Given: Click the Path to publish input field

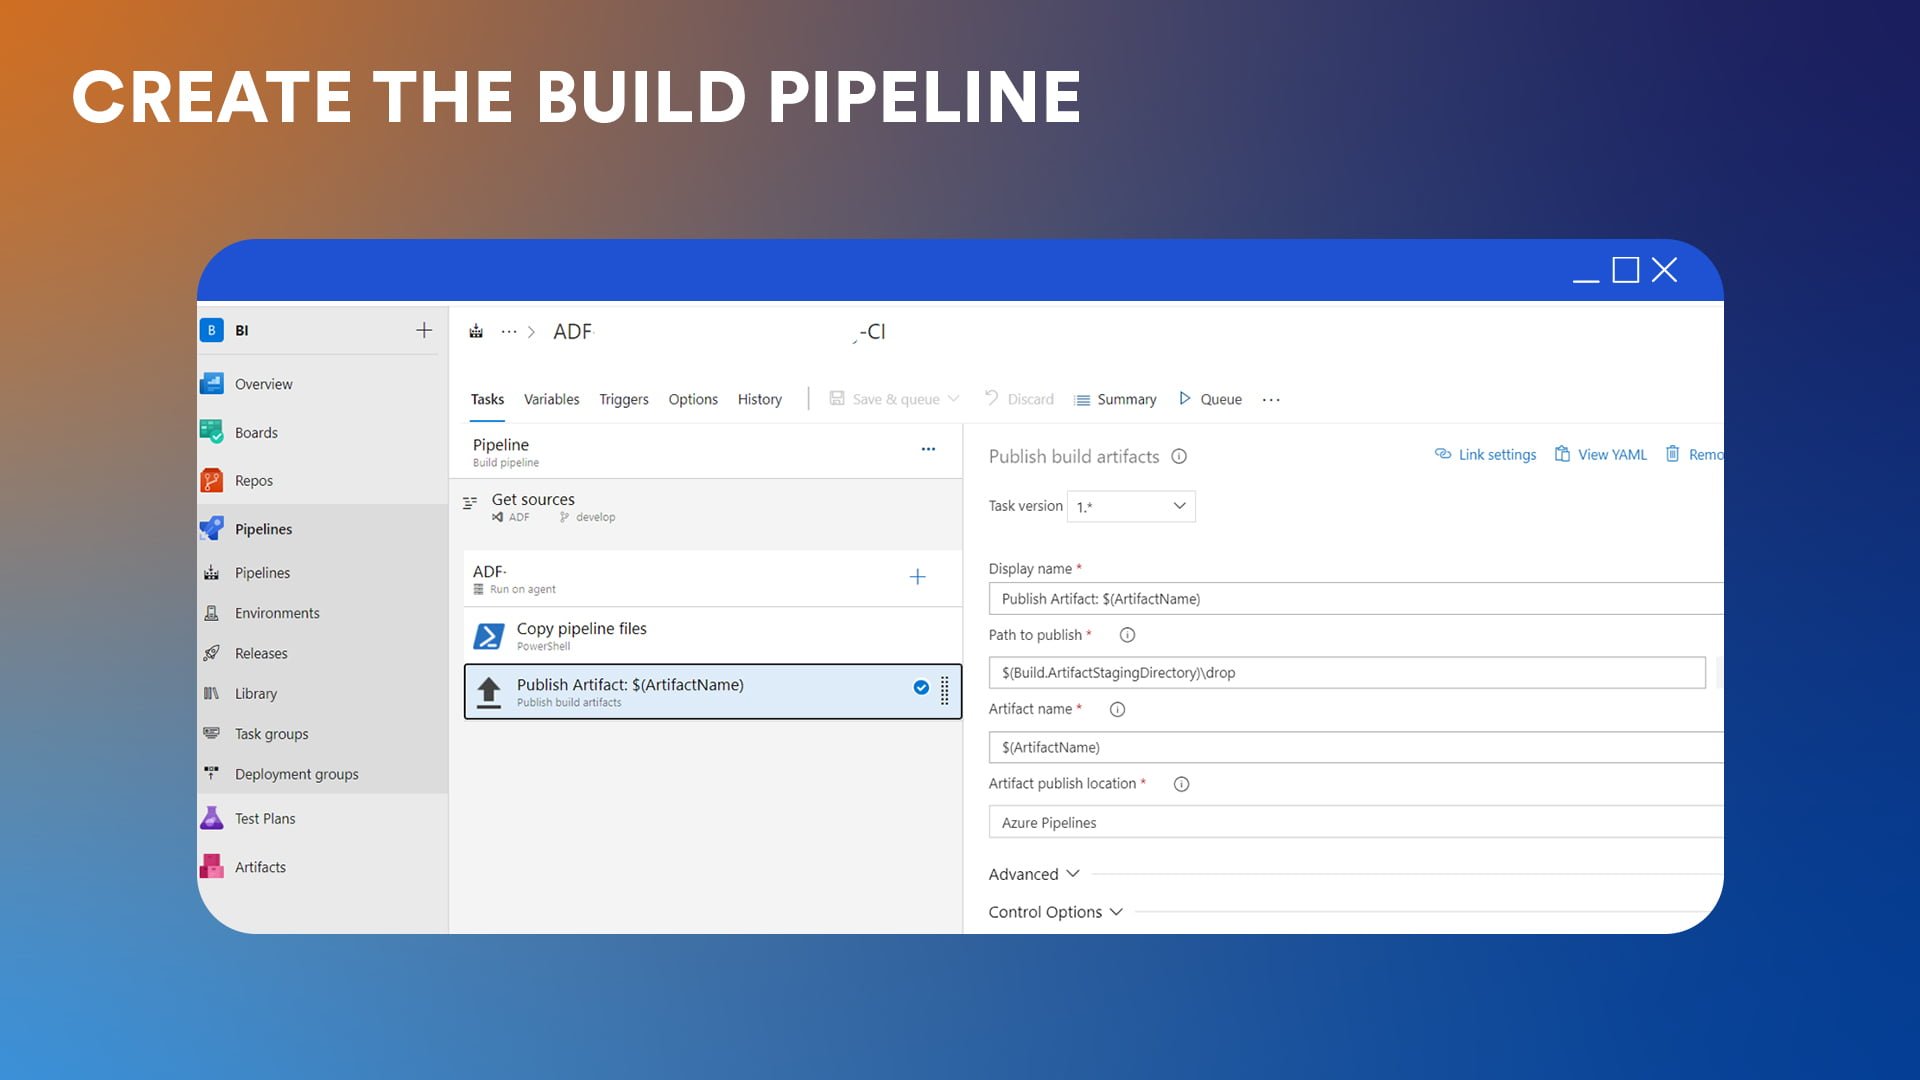Looking at the screenshot, I should pos(1346,673).
